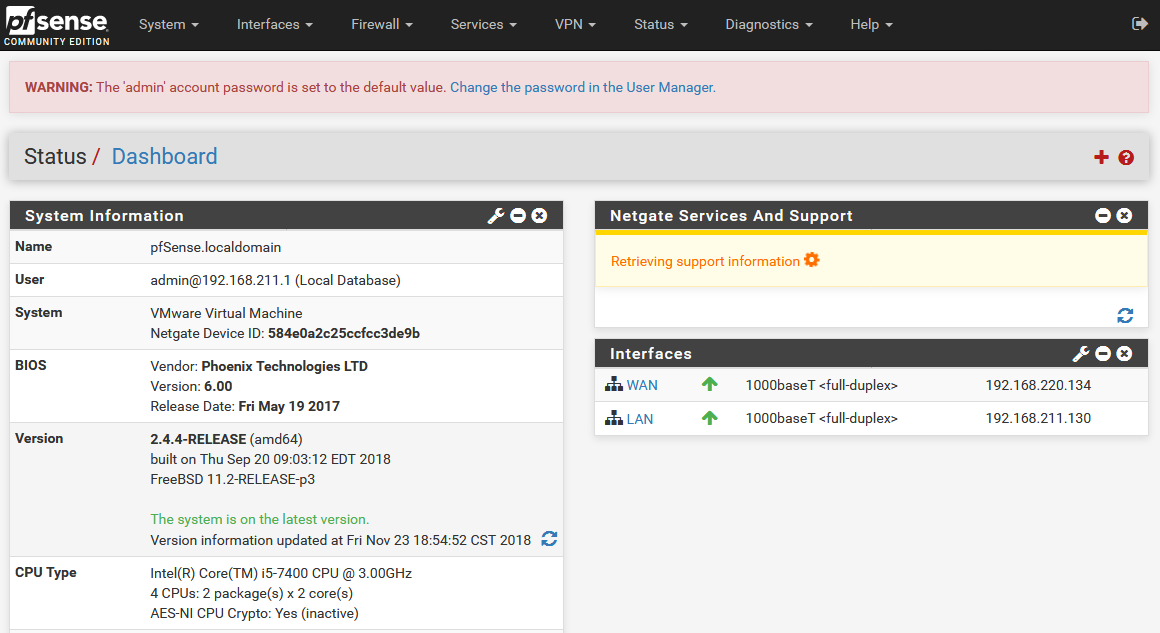Click the orange gear beside Retrieving support information

click(812, 260)
